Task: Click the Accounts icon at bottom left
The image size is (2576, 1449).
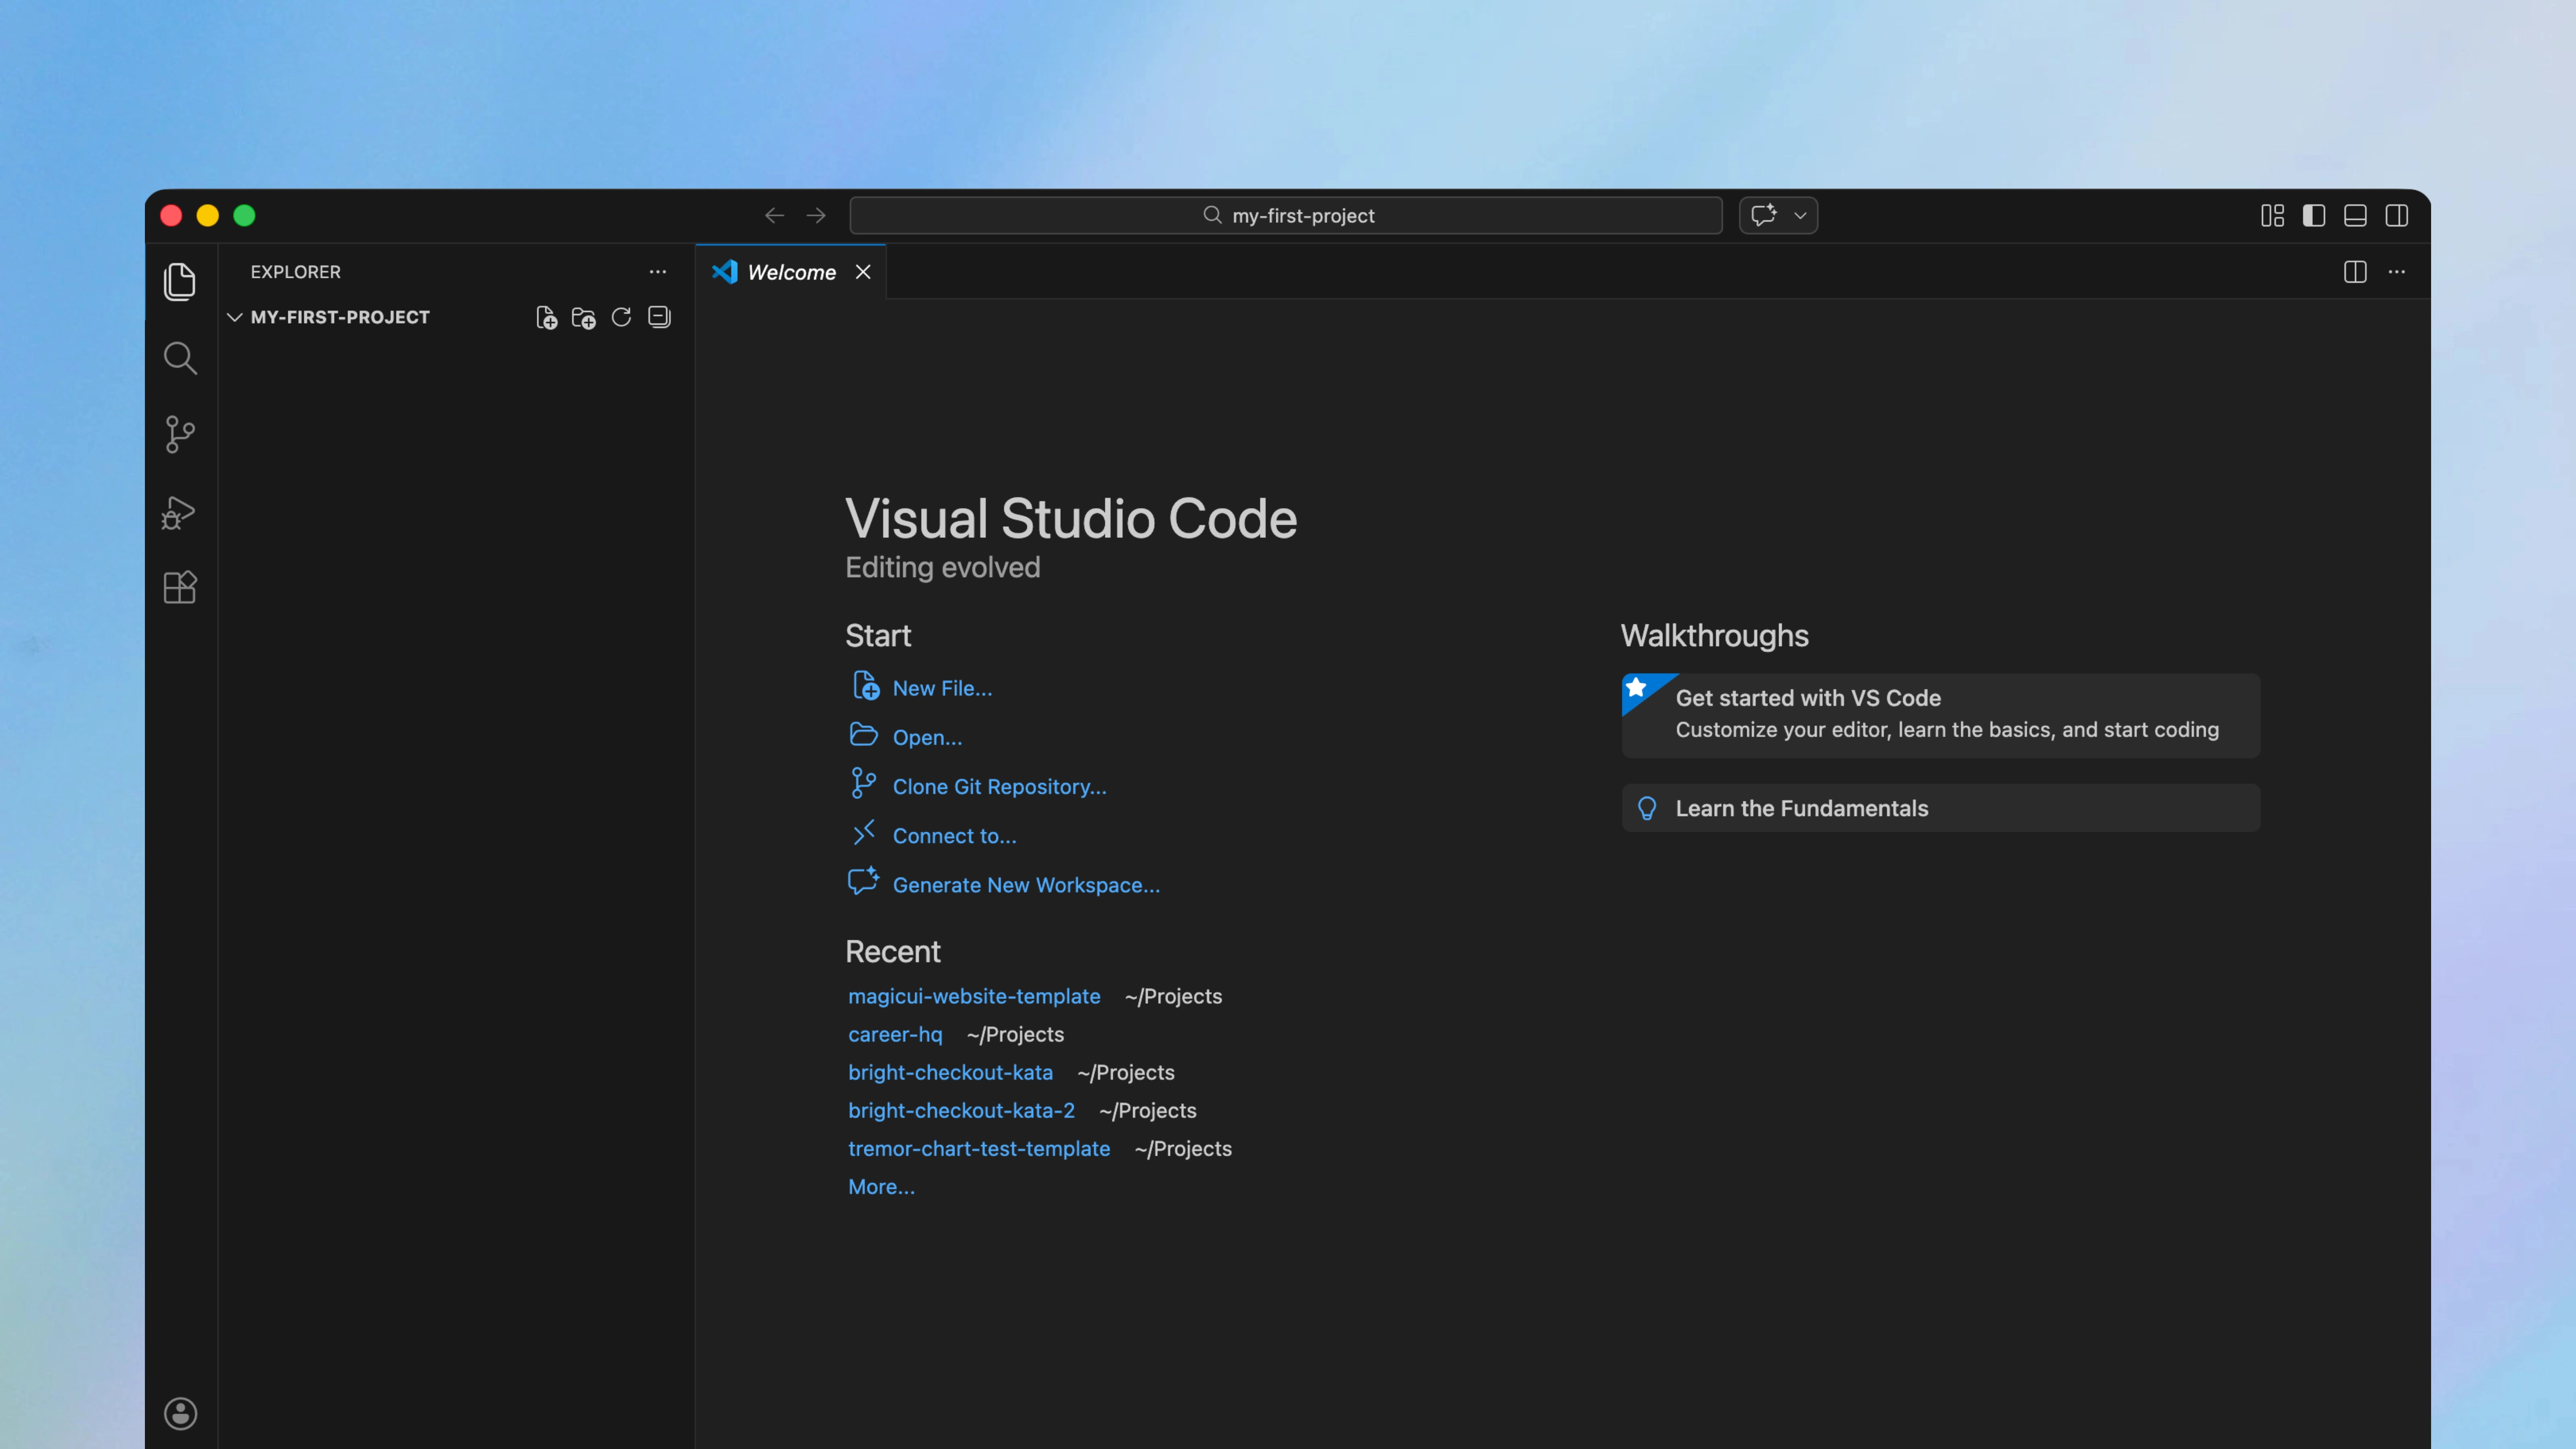Action: 180,1413
